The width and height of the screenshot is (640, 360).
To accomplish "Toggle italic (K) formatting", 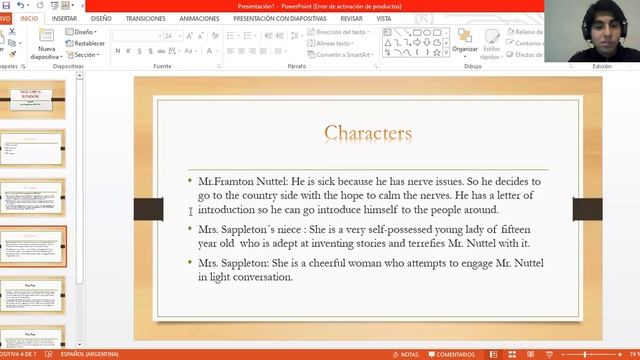I will pos(129,51).
